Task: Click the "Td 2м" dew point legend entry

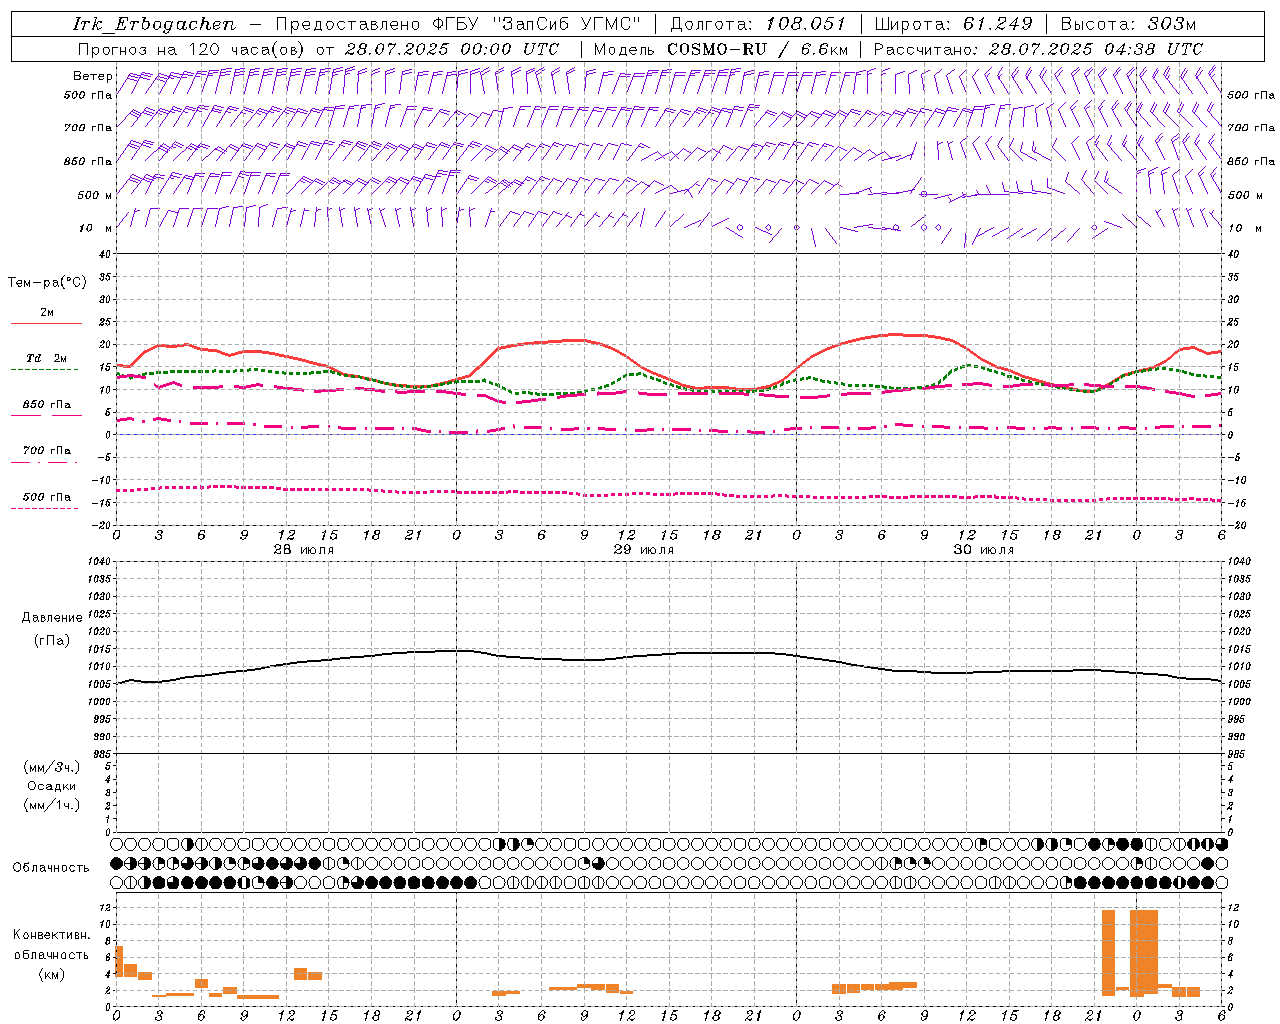Action: pyautogui.click(x=47, y=358)
